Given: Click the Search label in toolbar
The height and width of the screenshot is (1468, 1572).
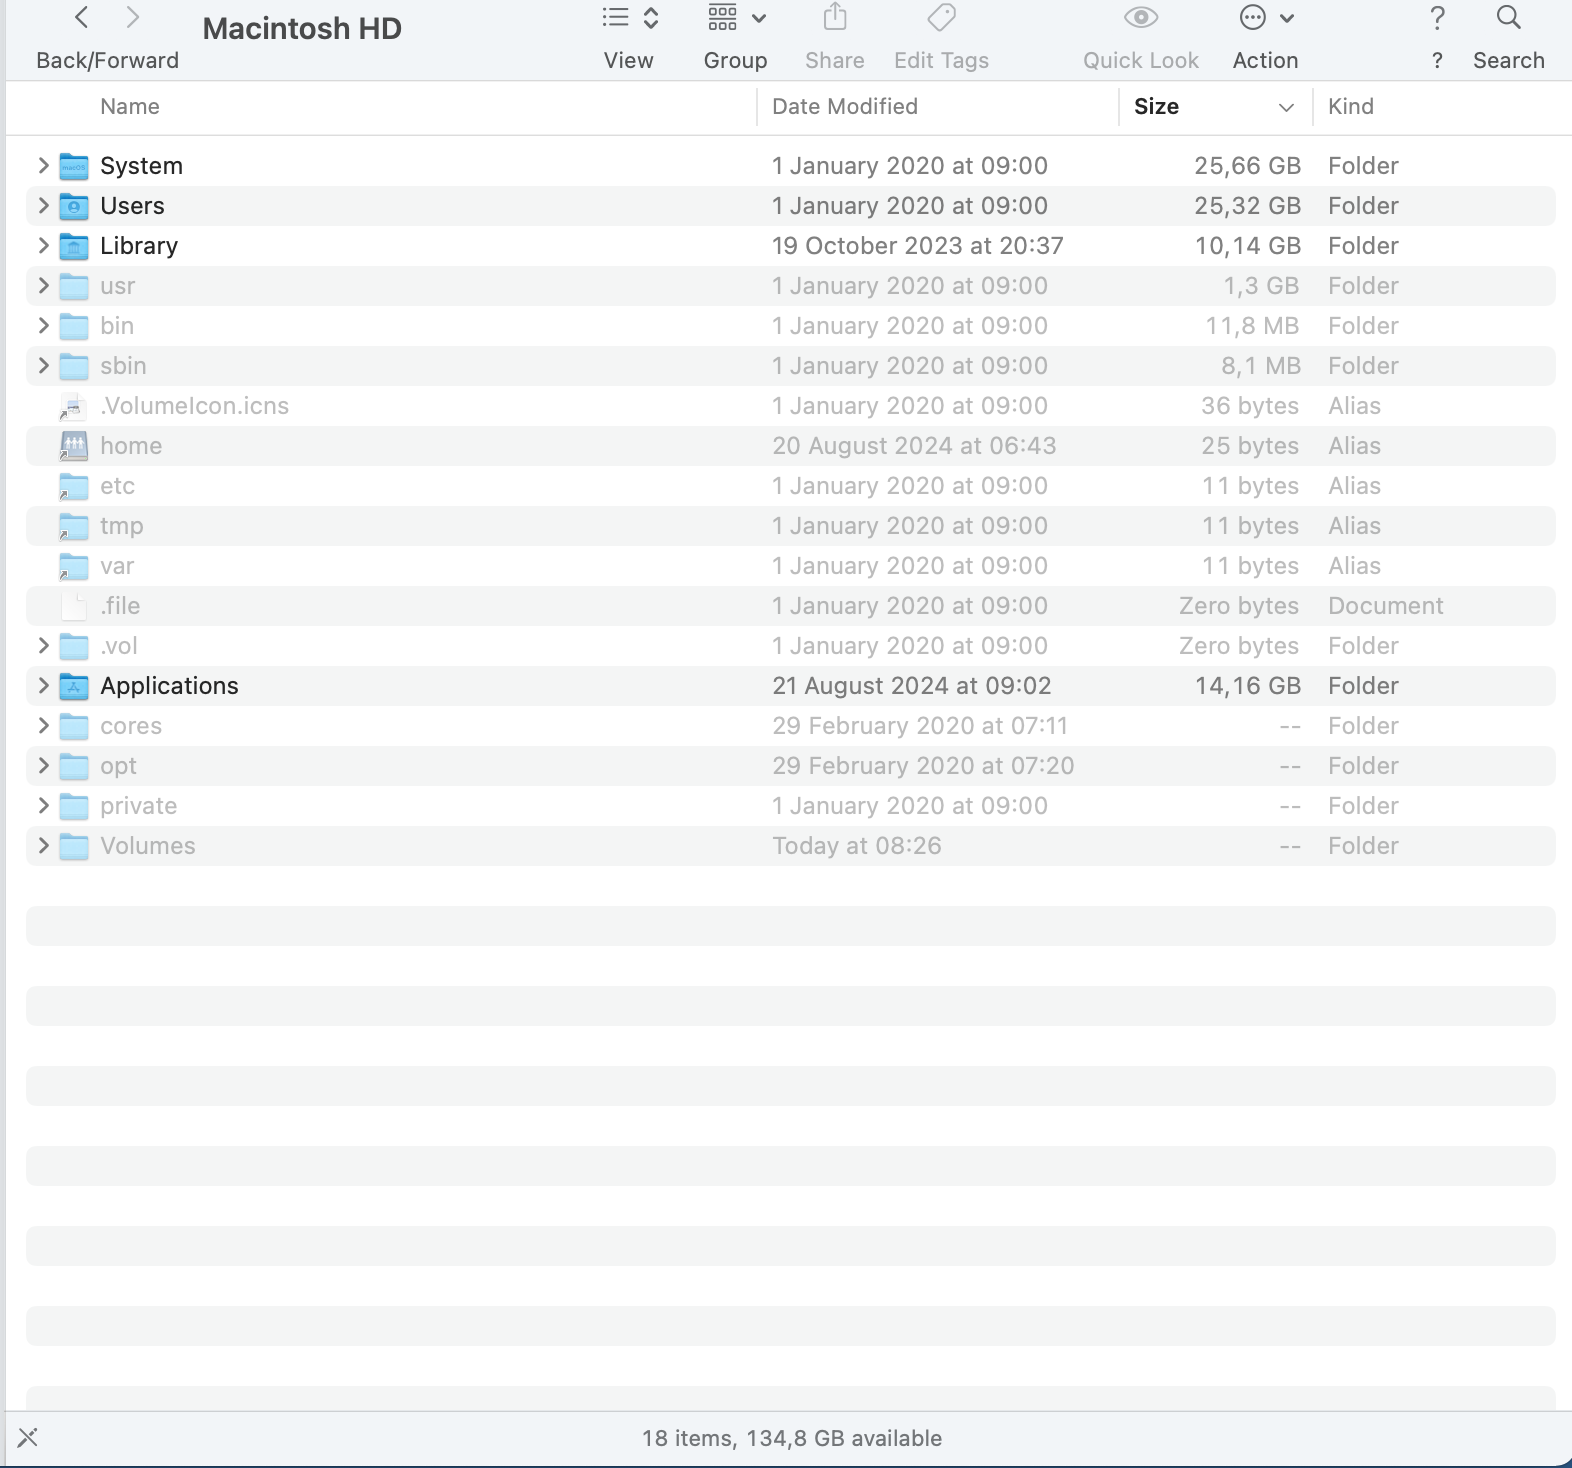Looking at the screenshot, I should click(x=1509, y=61).
